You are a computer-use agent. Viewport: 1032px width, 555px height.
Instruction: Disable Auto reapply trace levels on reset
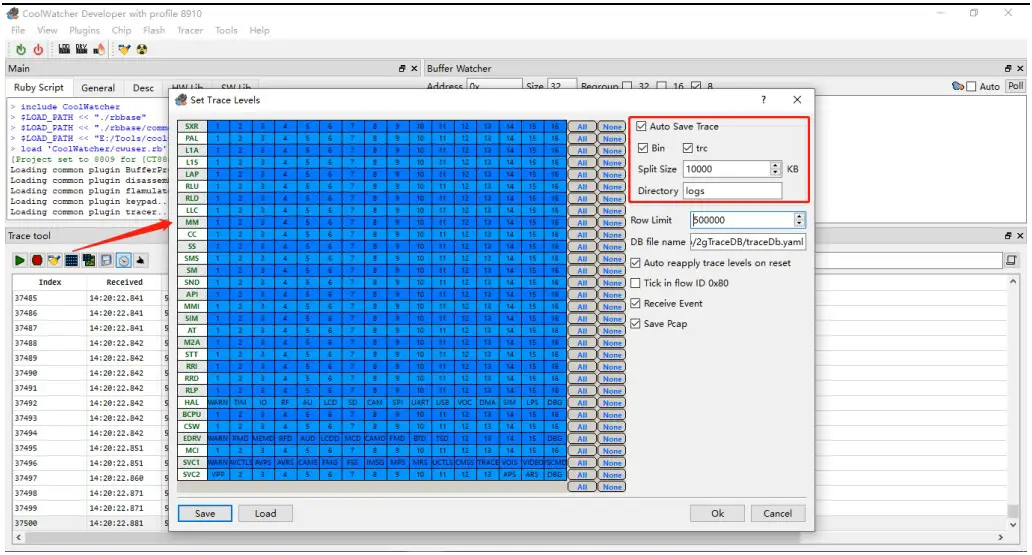pyautogui.click(x=635, y=263)
